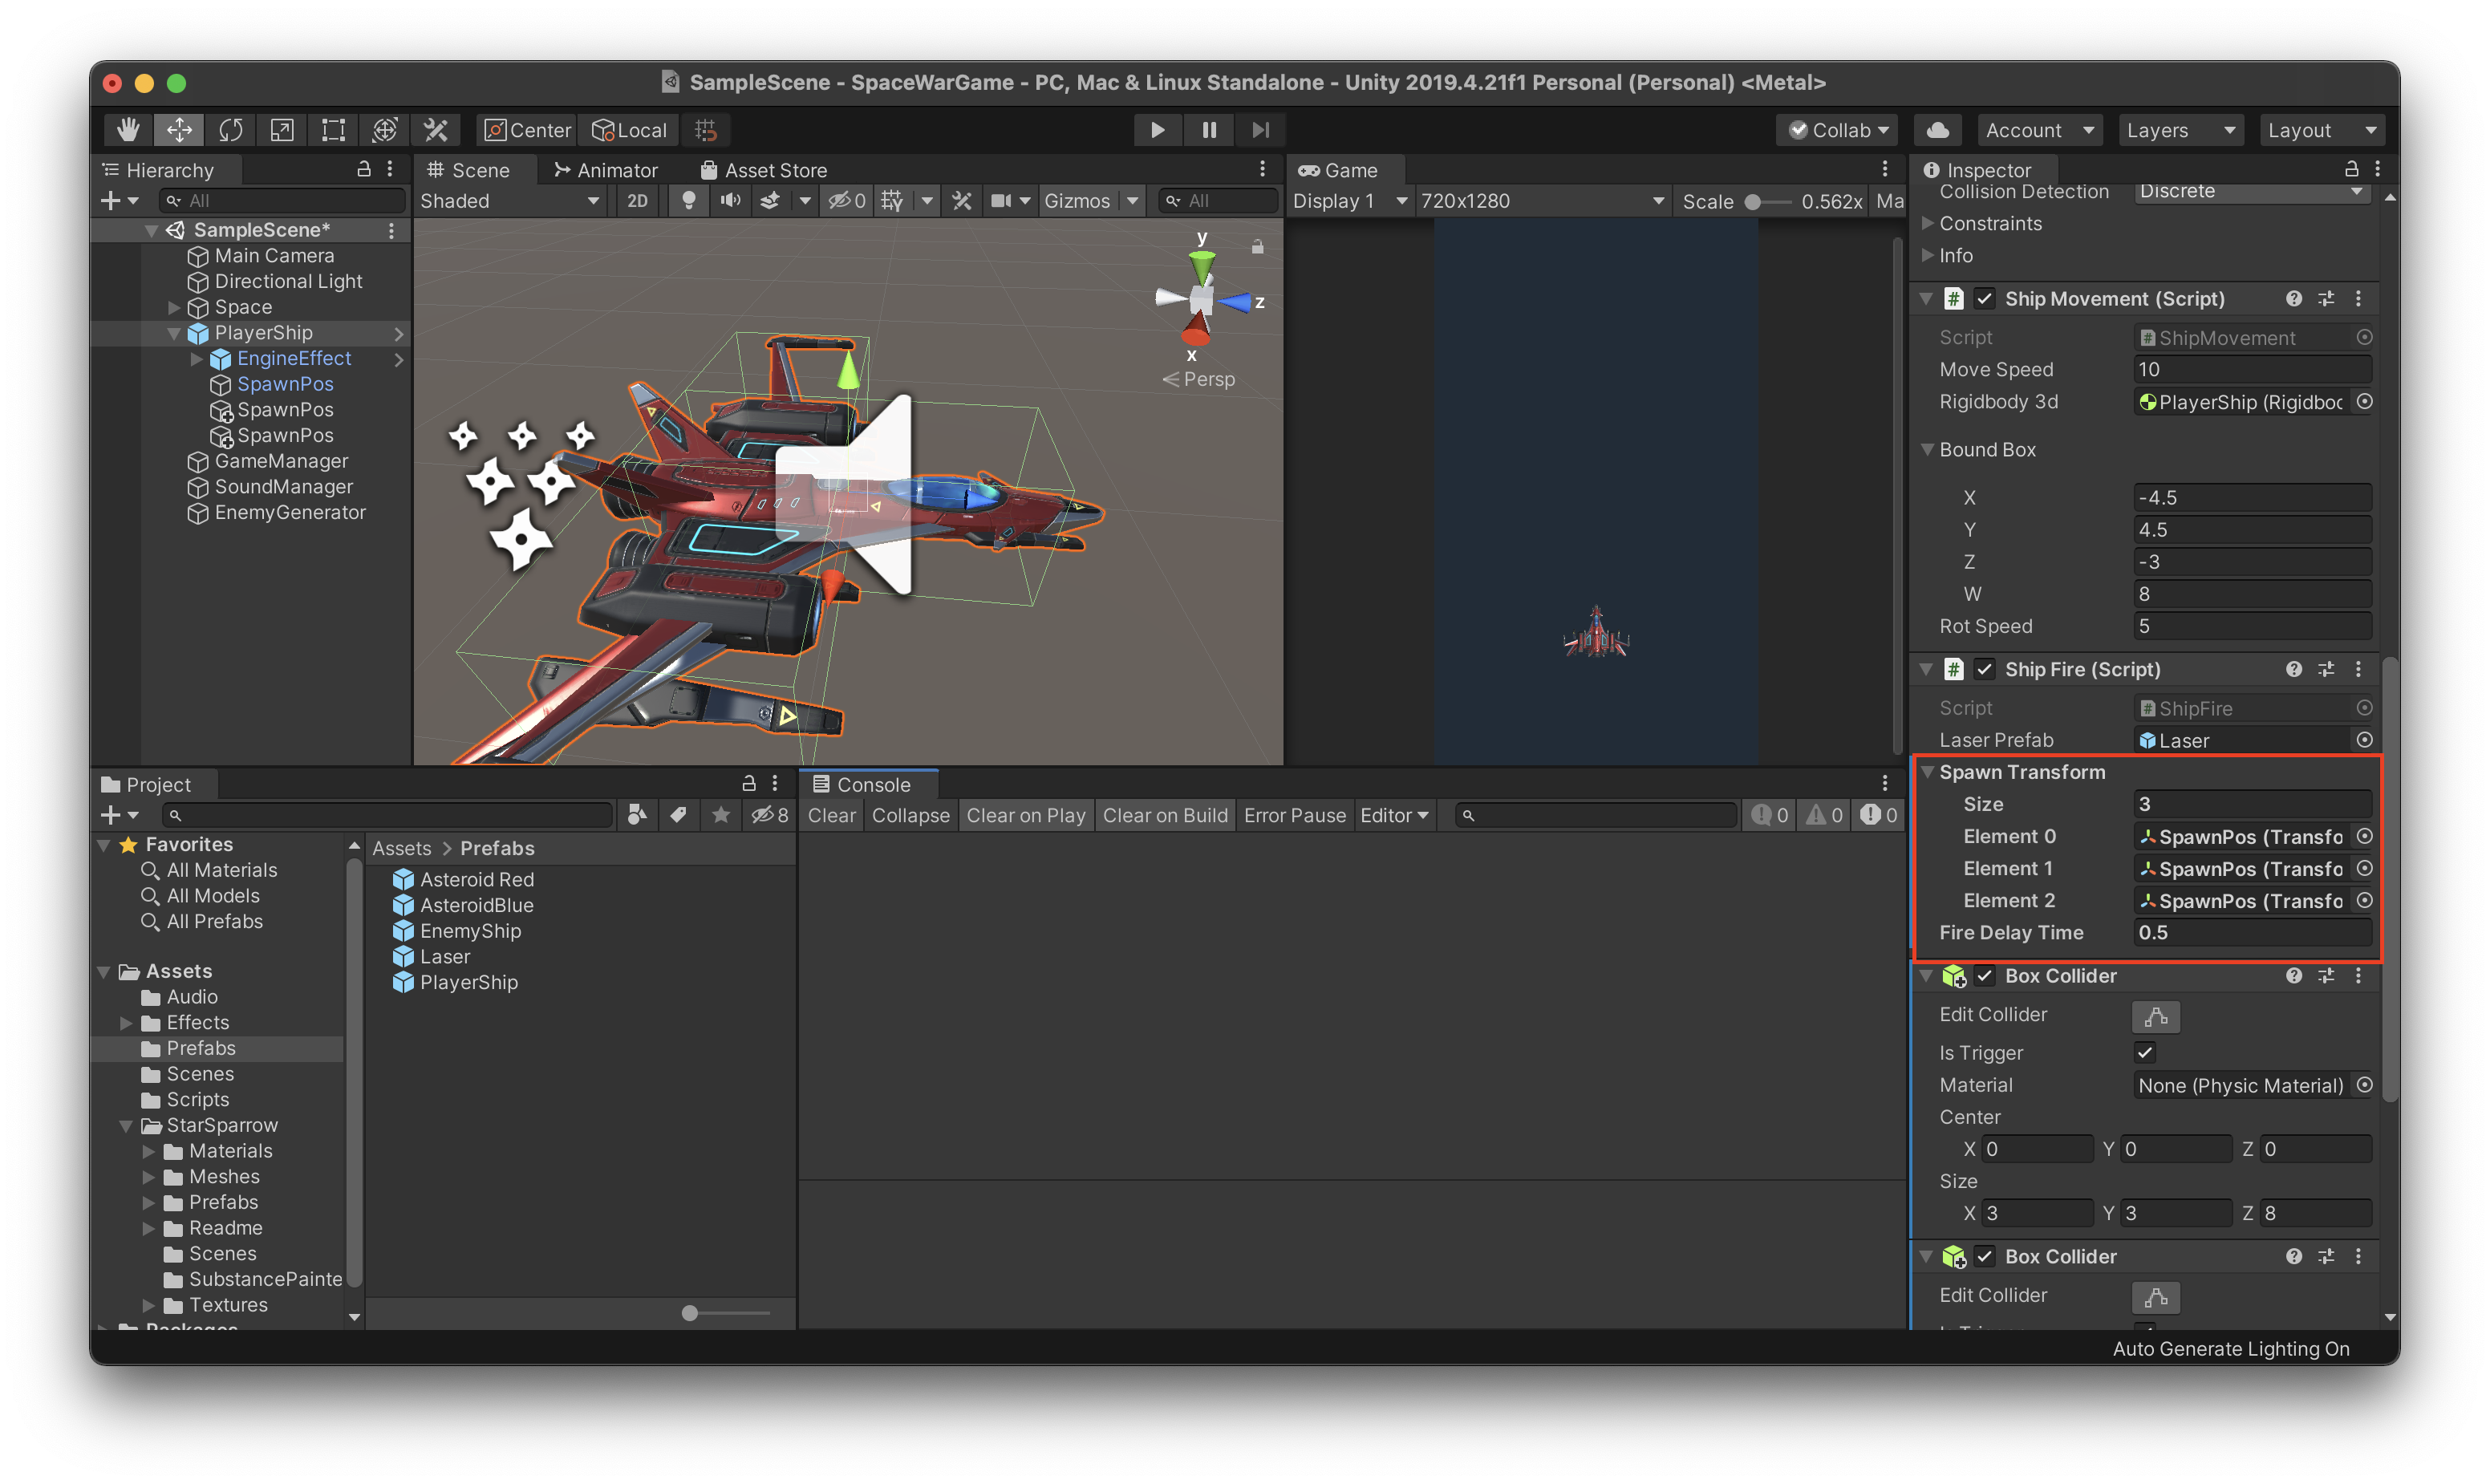Switch to the Asset Store tab

764,170
